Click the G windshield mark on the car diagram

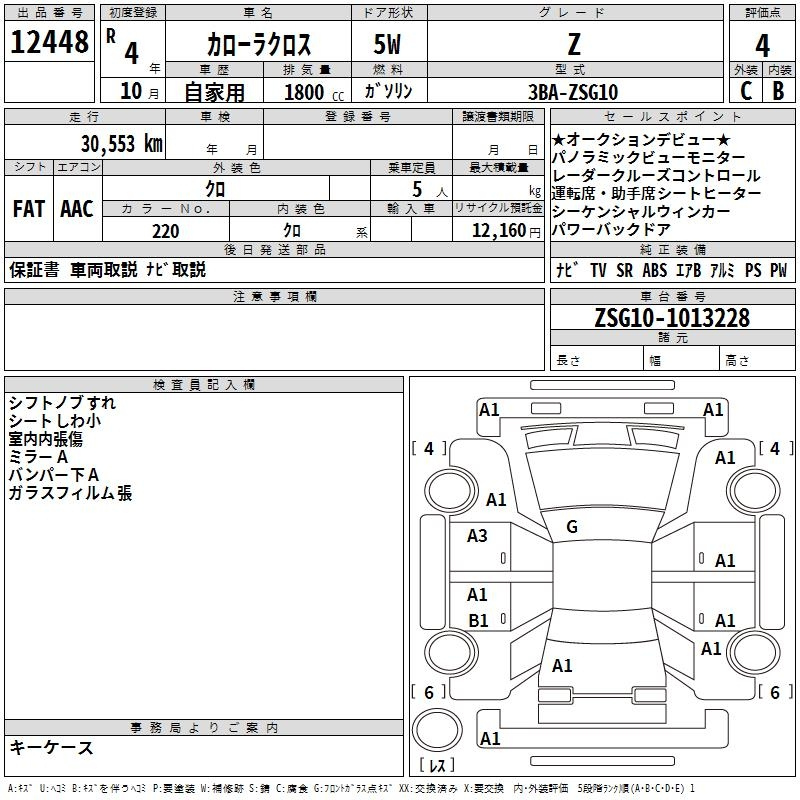point(572,527)
